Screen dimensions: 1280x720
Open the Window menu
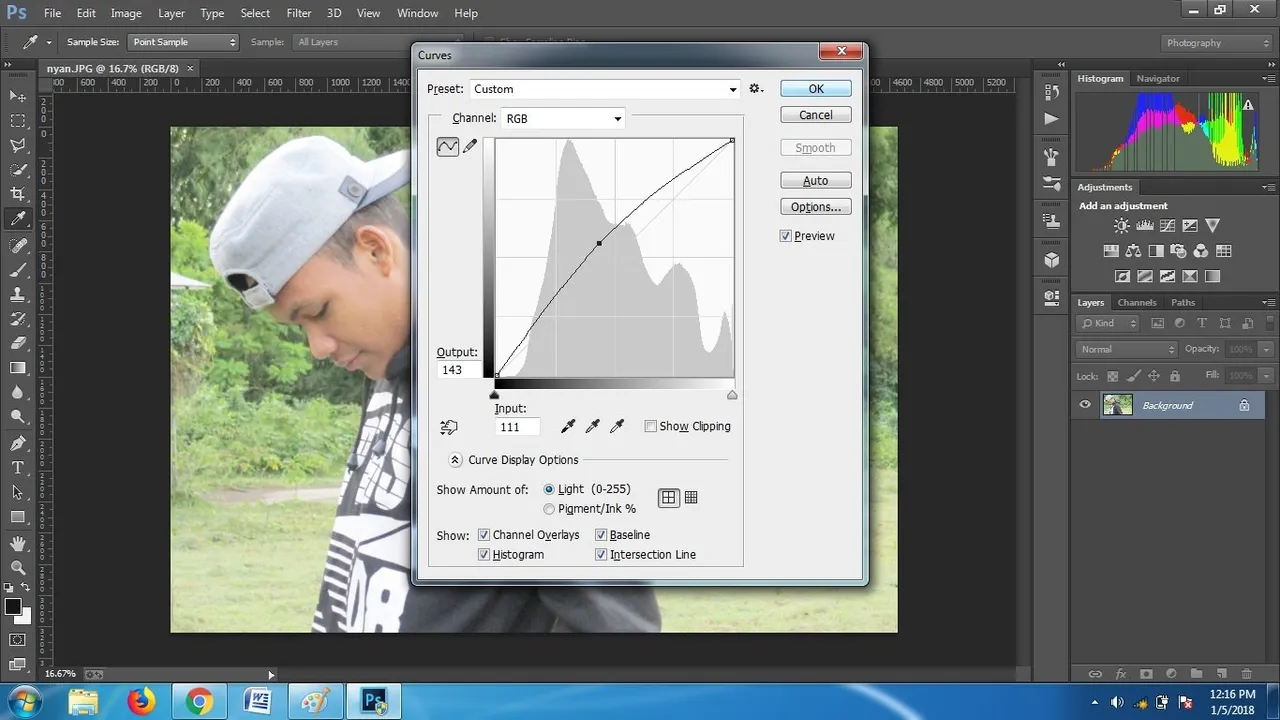(417, 13)
